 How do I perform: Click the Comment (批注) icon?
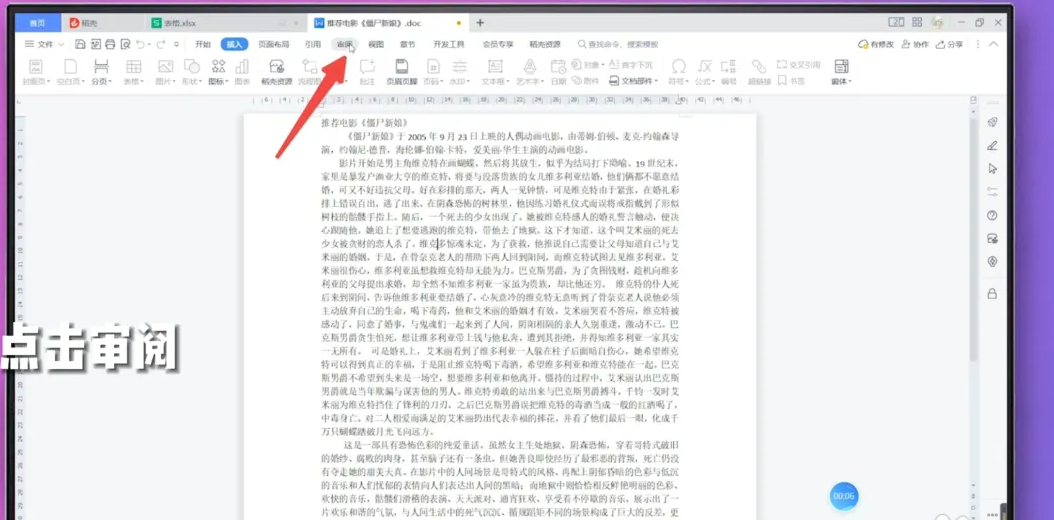pyautogui.click(x=367, y=67)
